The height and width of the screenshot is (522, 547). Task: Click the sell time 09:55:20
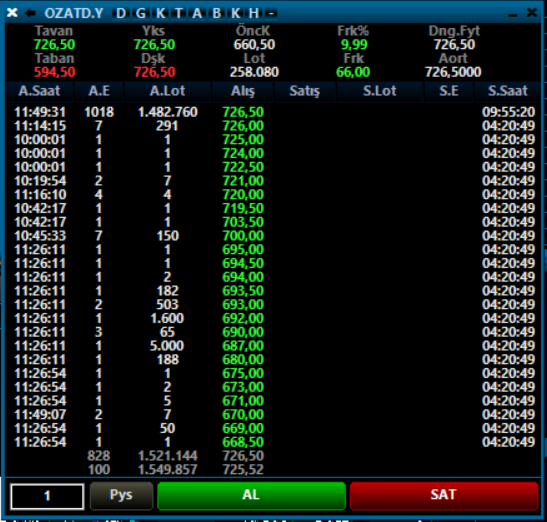pyautogui.click(x=509, y=112)
